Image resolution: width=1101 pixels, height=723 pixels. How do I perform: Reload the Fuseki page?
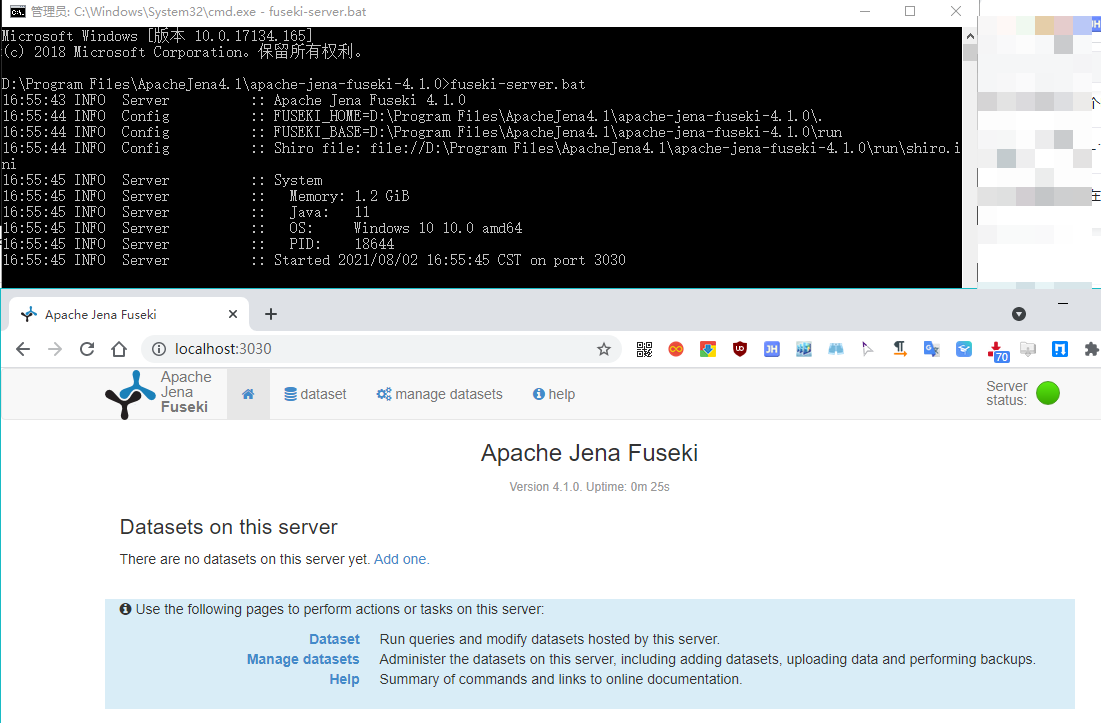click(87, 349)
